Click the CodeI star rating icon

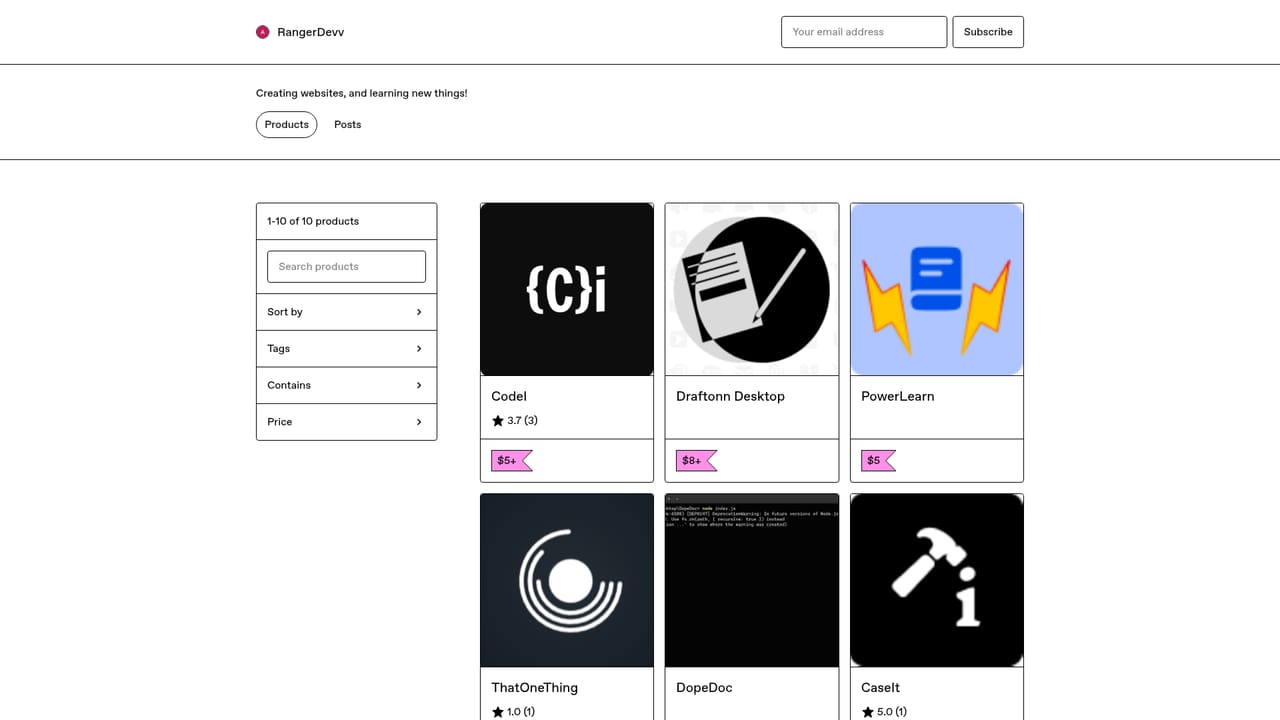498,421
